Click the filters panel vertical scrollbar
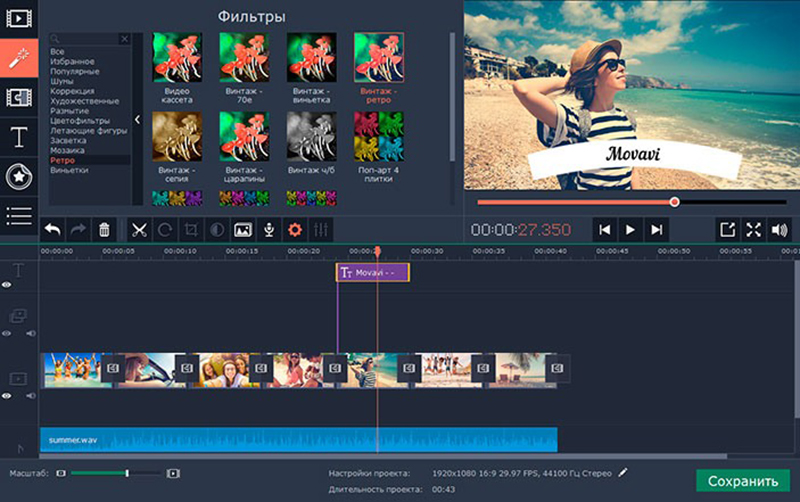This screenshot has height=502, width=800. 452,97
